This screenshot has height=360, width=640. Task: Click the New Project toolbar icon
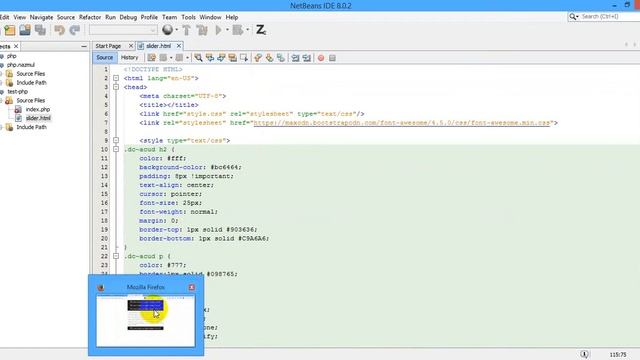point(9,30)
